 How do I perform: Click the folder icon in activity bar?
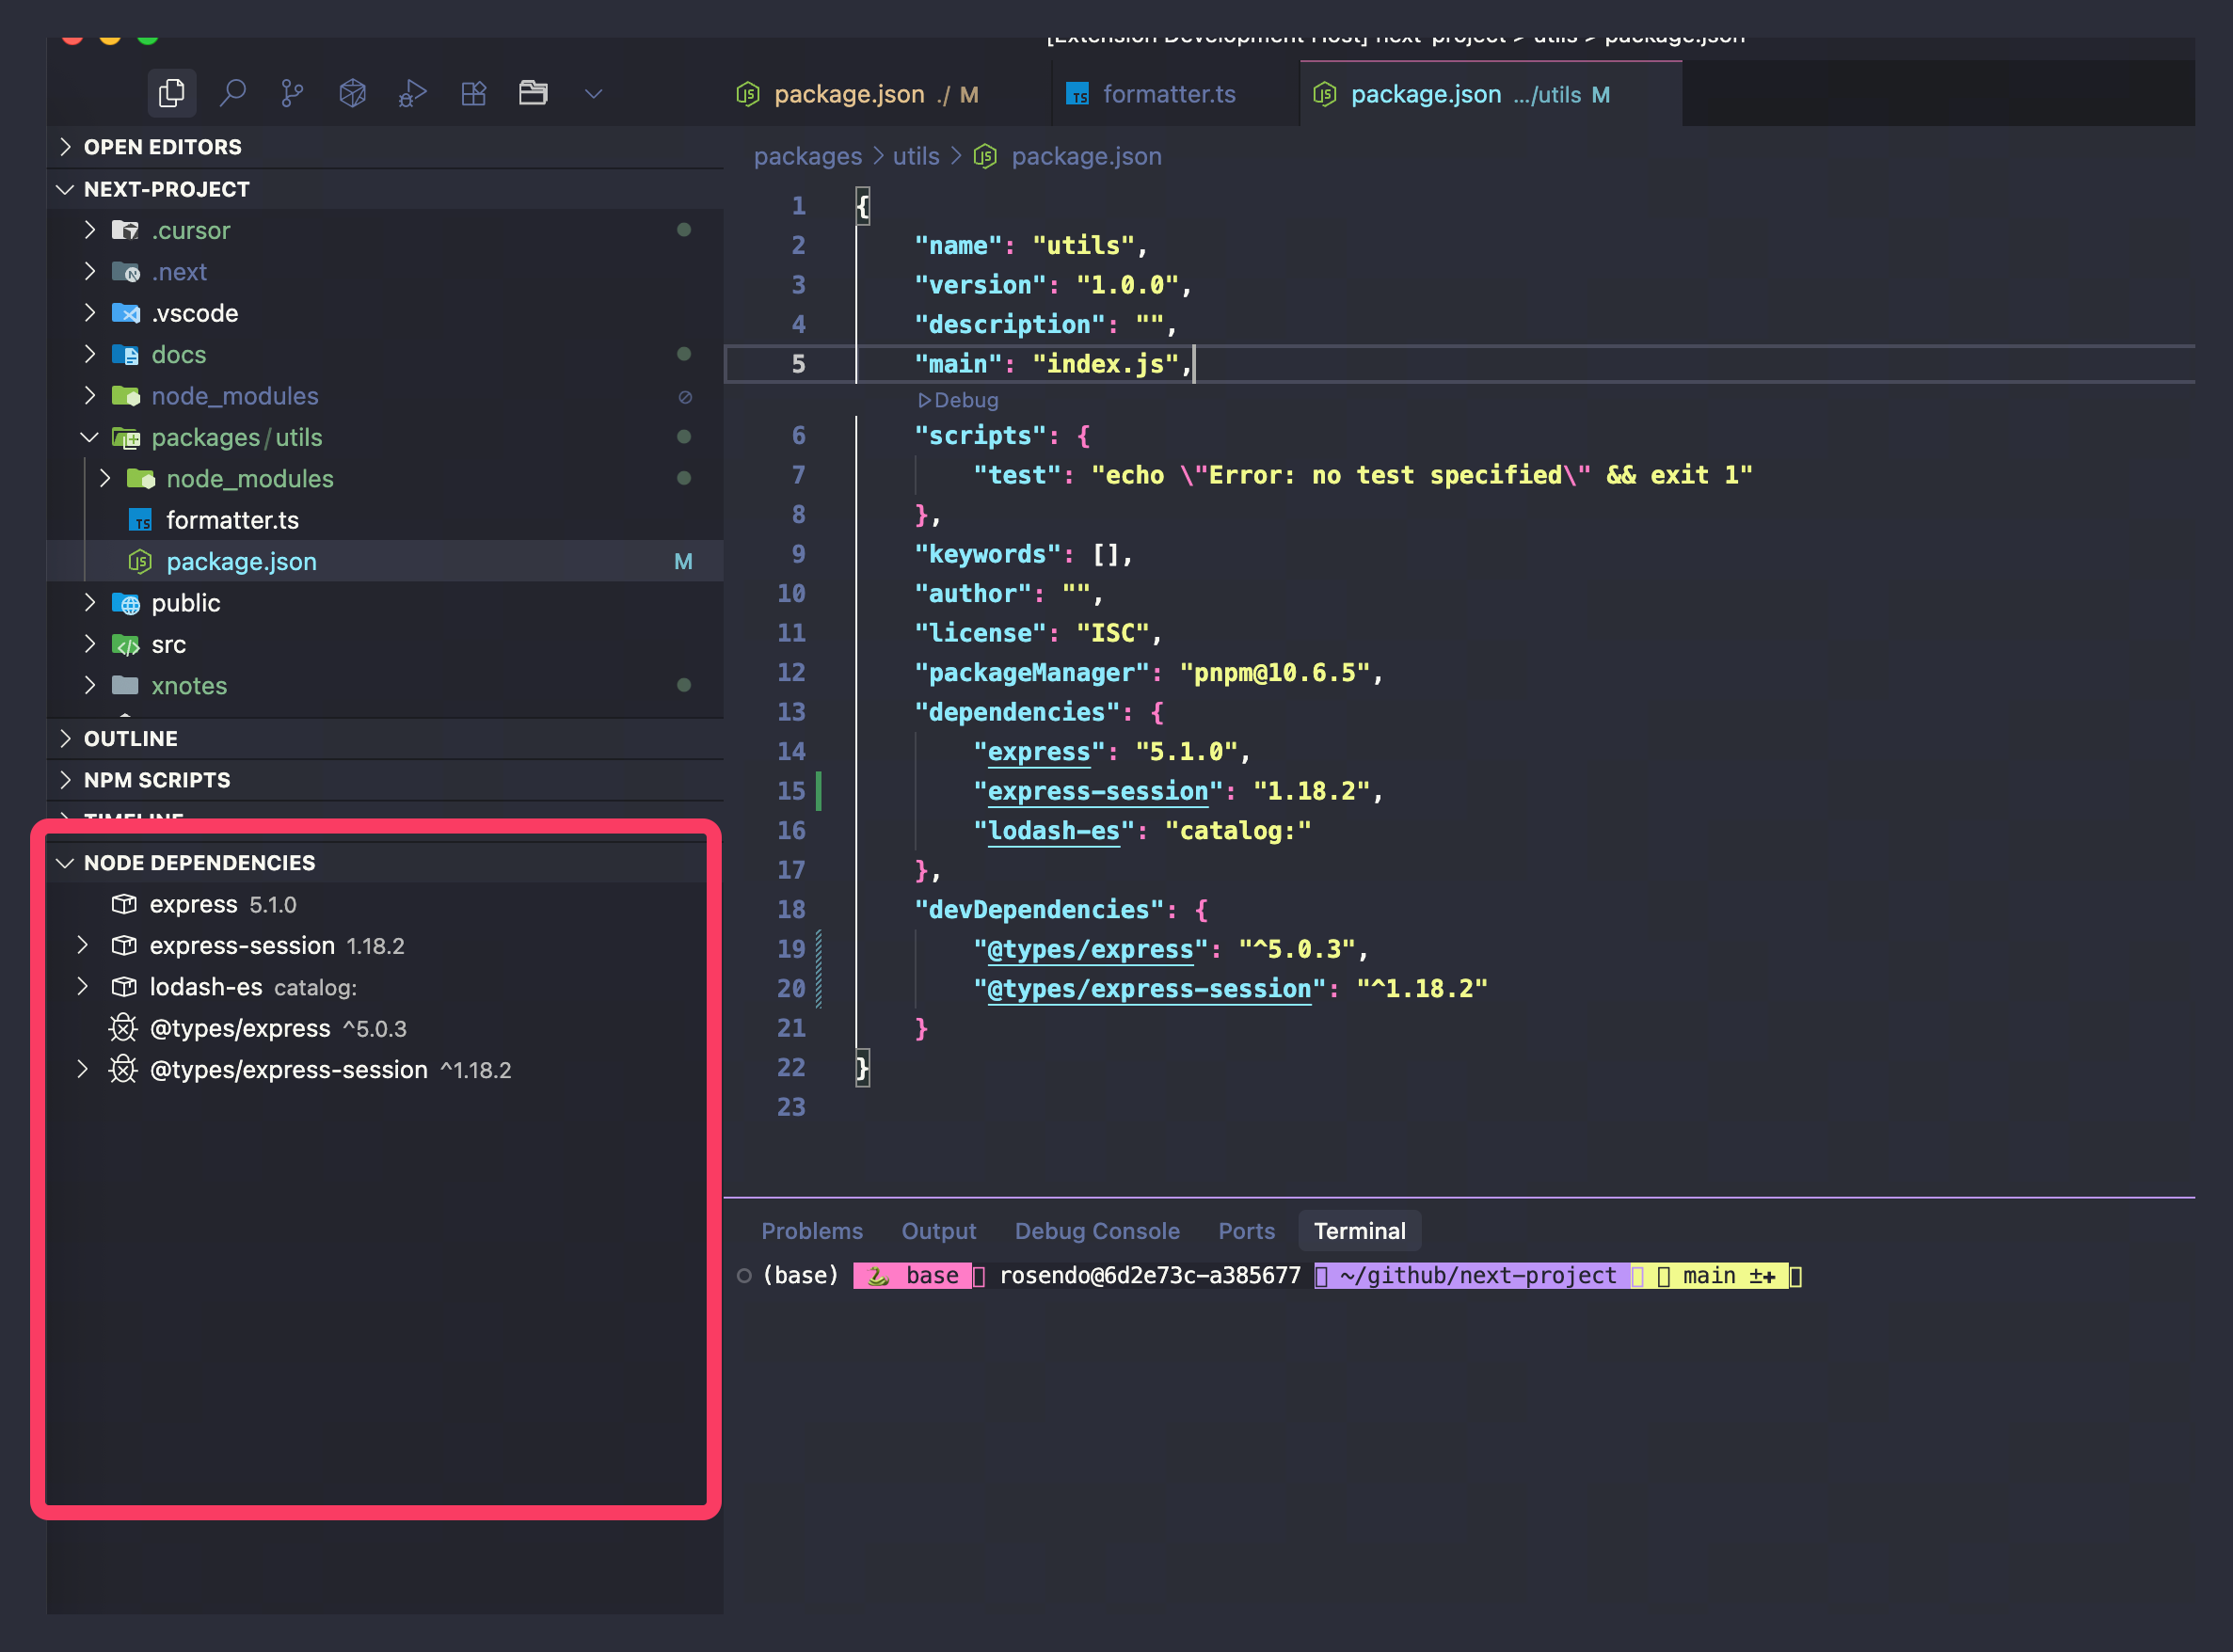pyautogui.click(x=533, y=94)
